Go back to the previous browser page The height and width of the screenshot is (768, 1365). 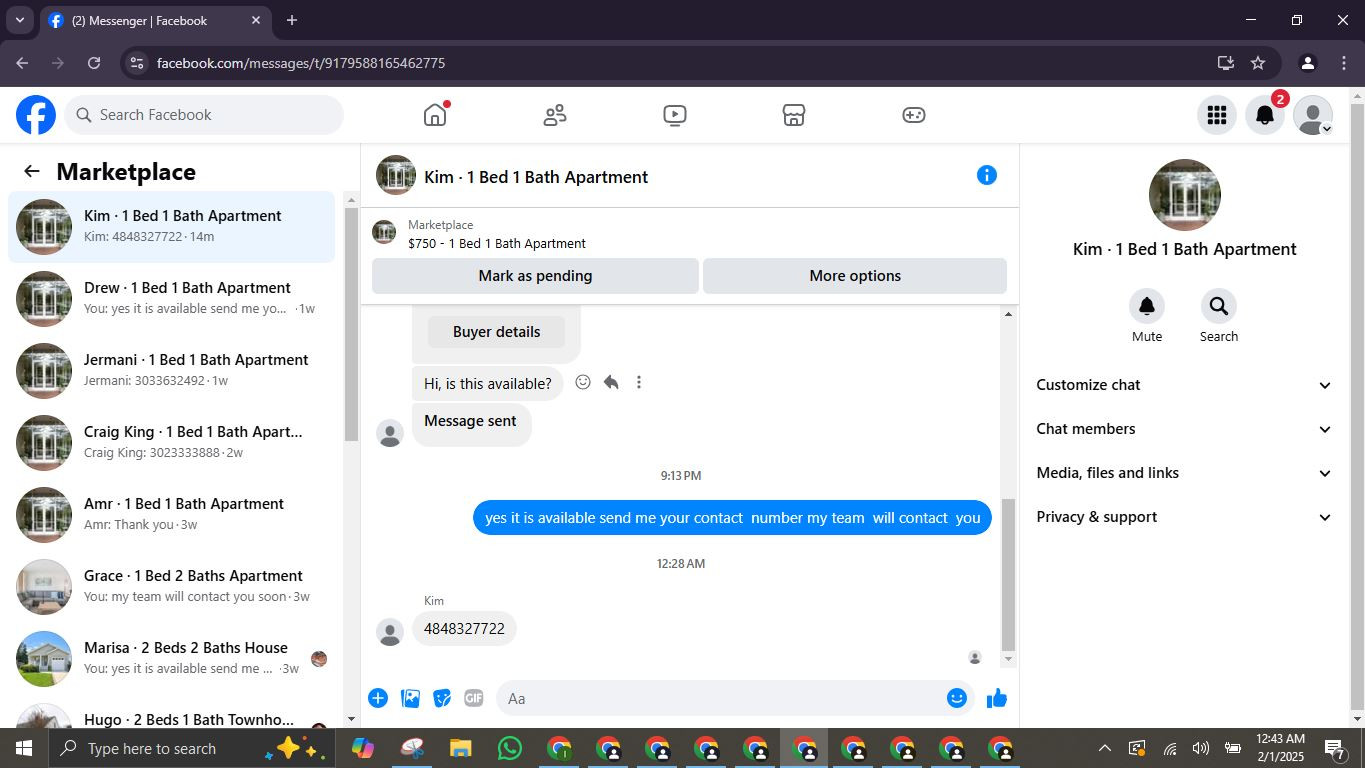tap(22, 63)
